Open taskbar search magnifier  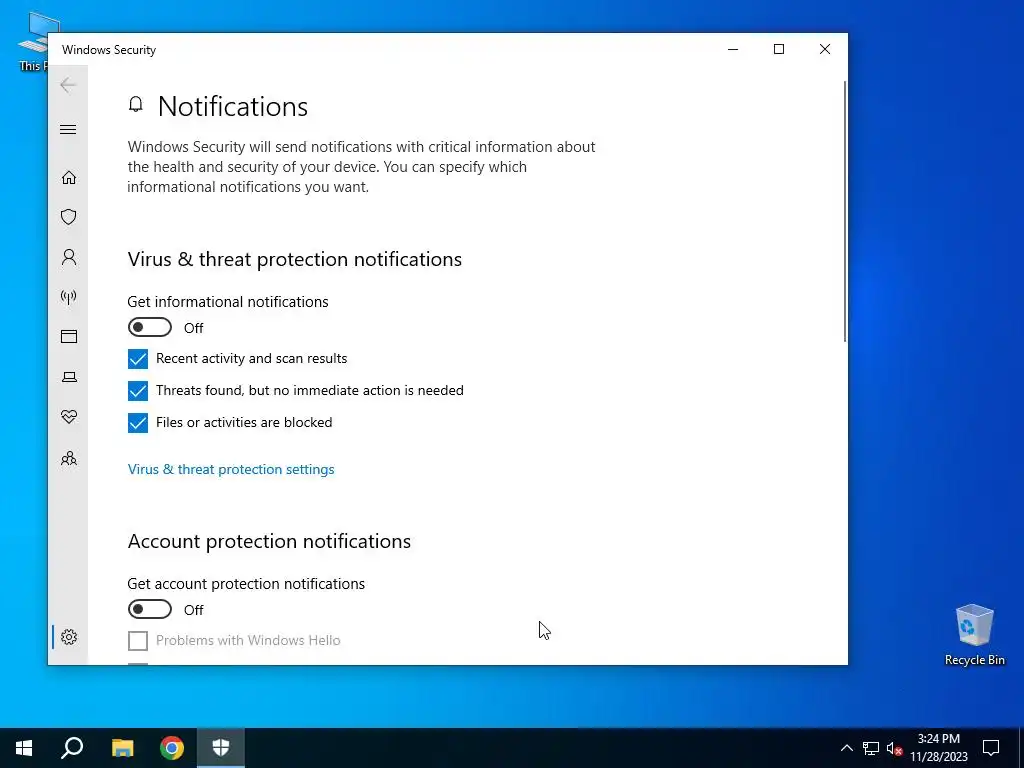[x=72, y=748]
